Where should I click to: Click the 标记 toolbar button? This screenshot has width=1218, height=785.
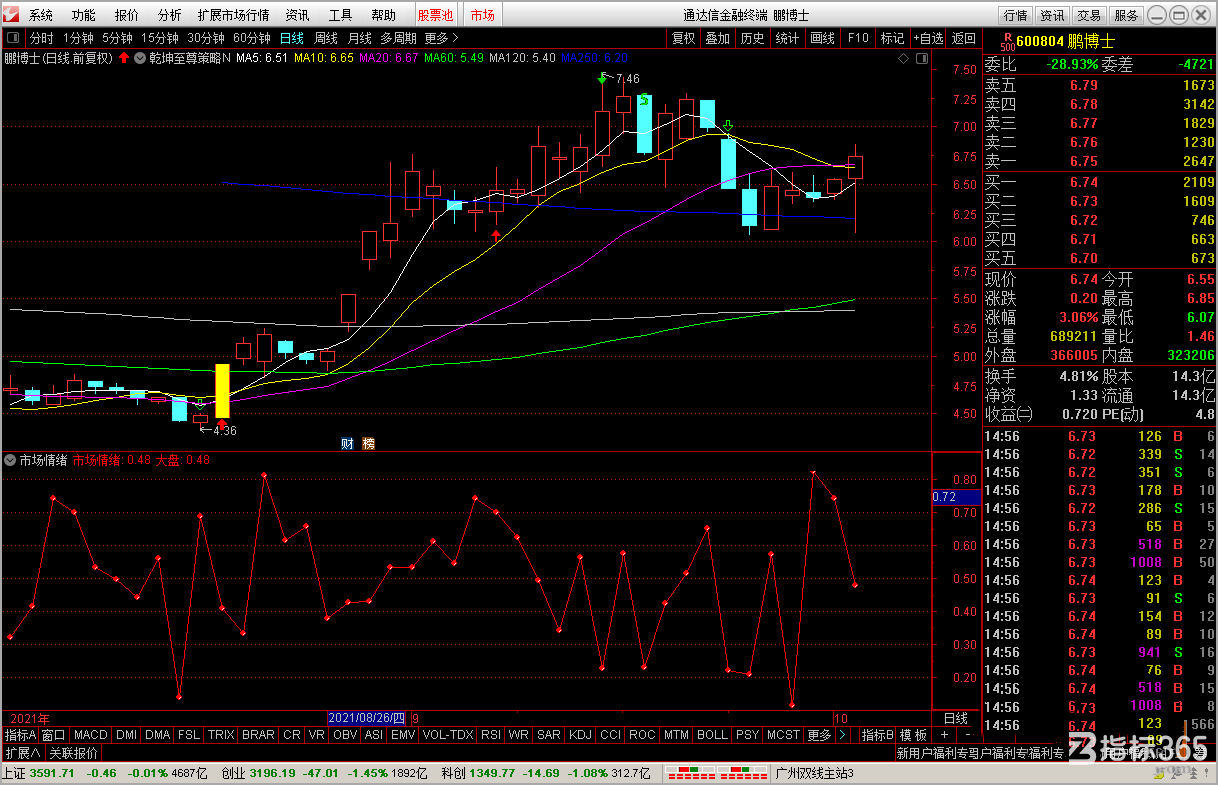[x=892, y=38]
